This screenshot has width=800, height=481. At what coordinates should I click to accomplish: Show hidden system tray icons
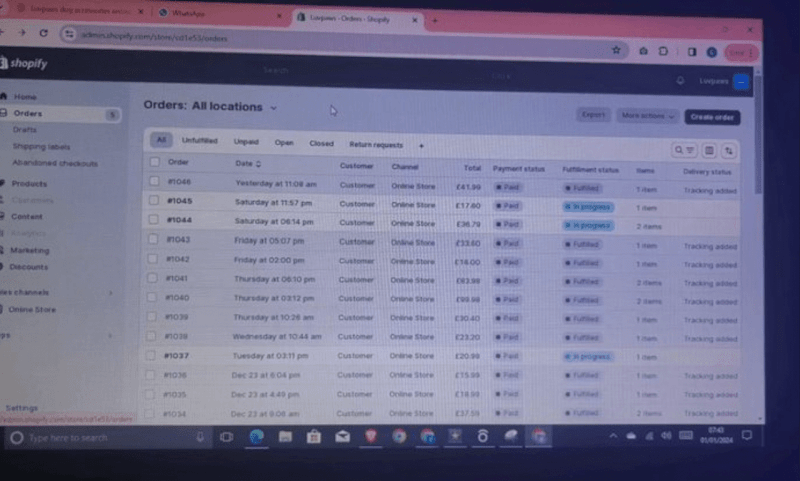pos(613,436)
